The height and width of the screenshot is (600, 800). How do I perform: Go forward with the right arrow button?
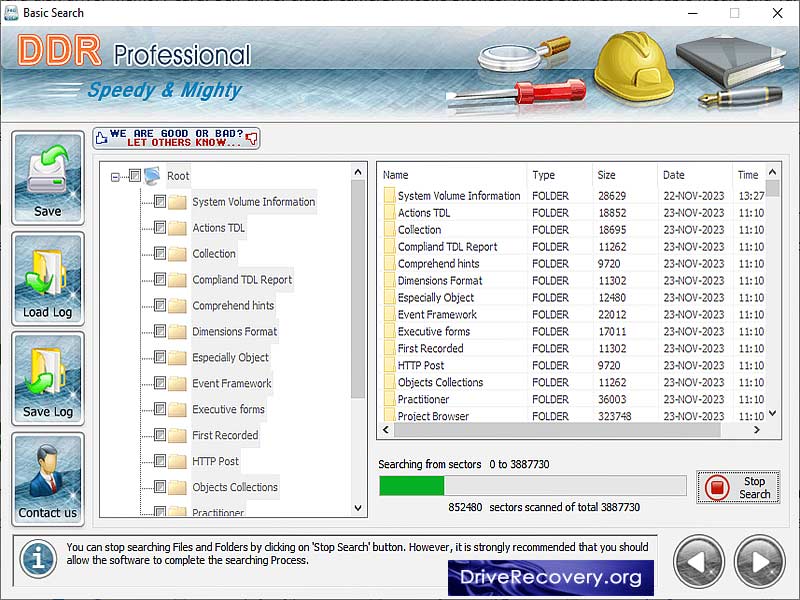tap(760, 562)
